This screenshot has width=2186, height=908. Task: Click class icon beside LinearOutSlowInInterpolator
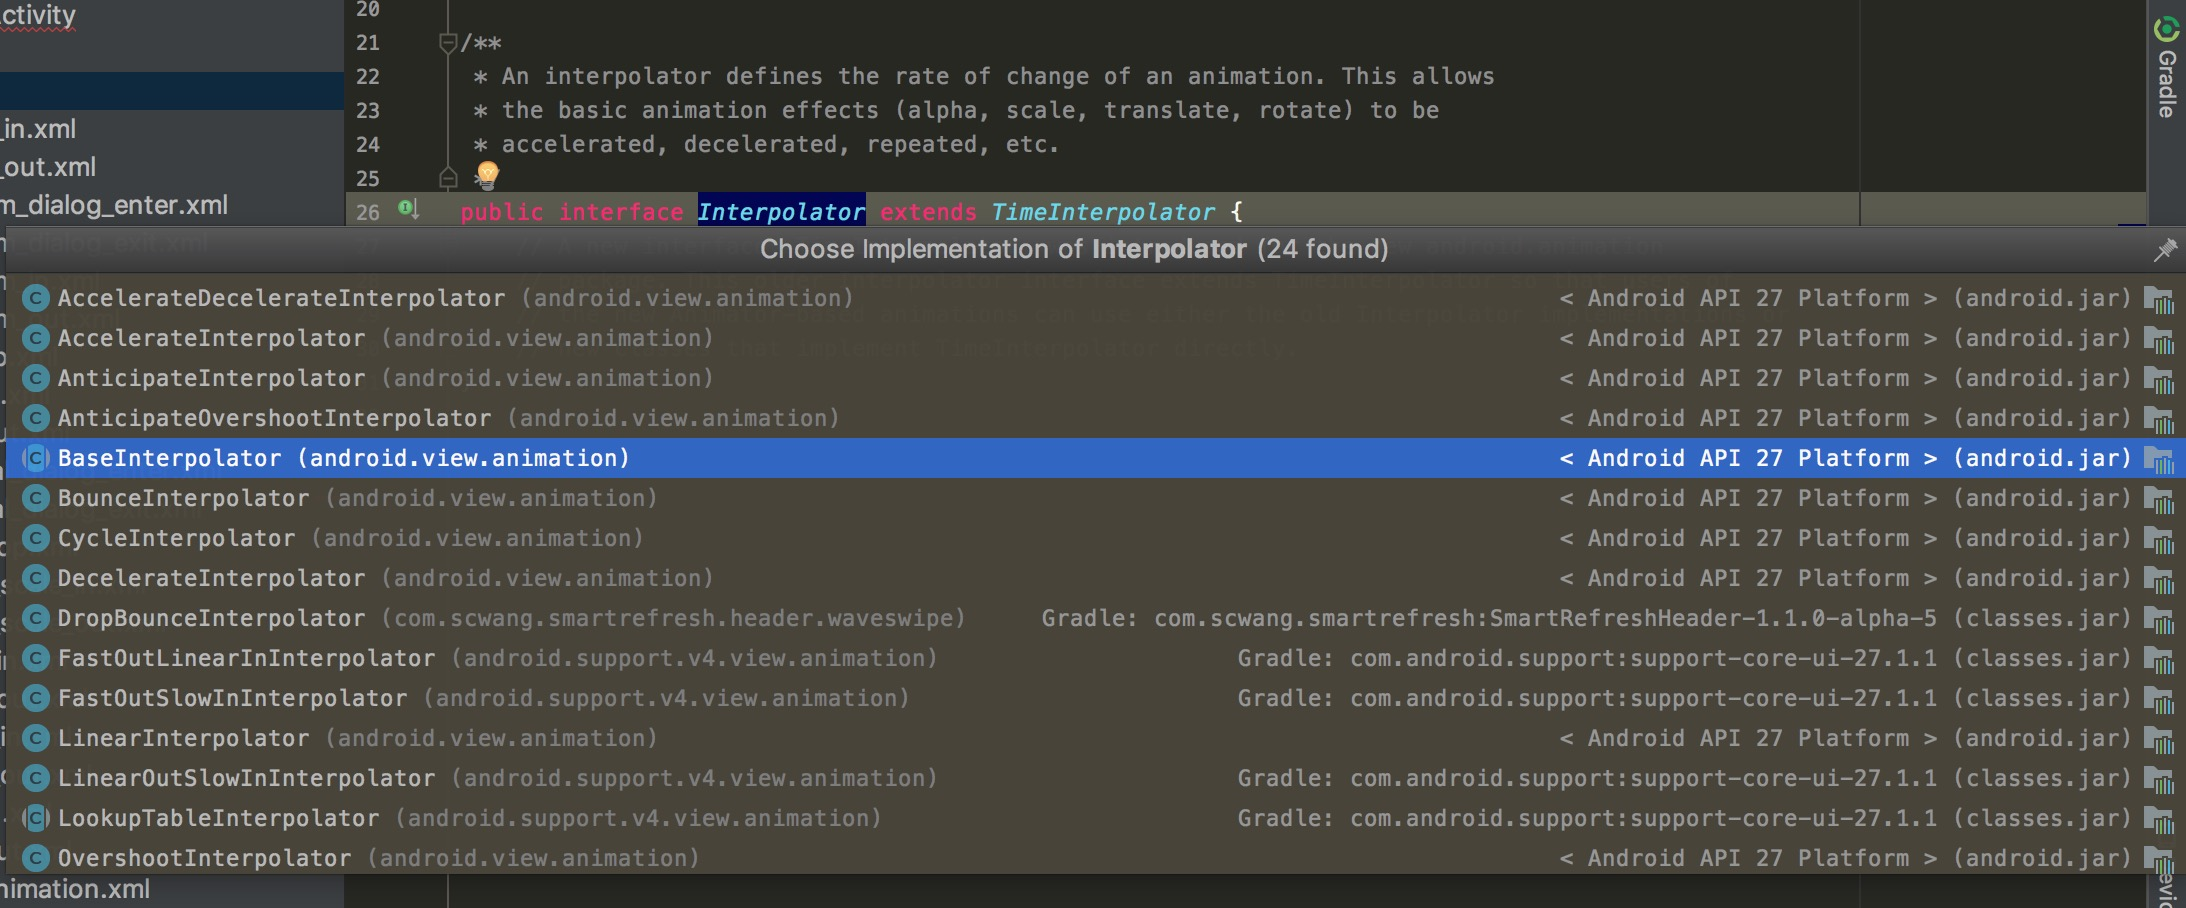(x=36, y=778)
